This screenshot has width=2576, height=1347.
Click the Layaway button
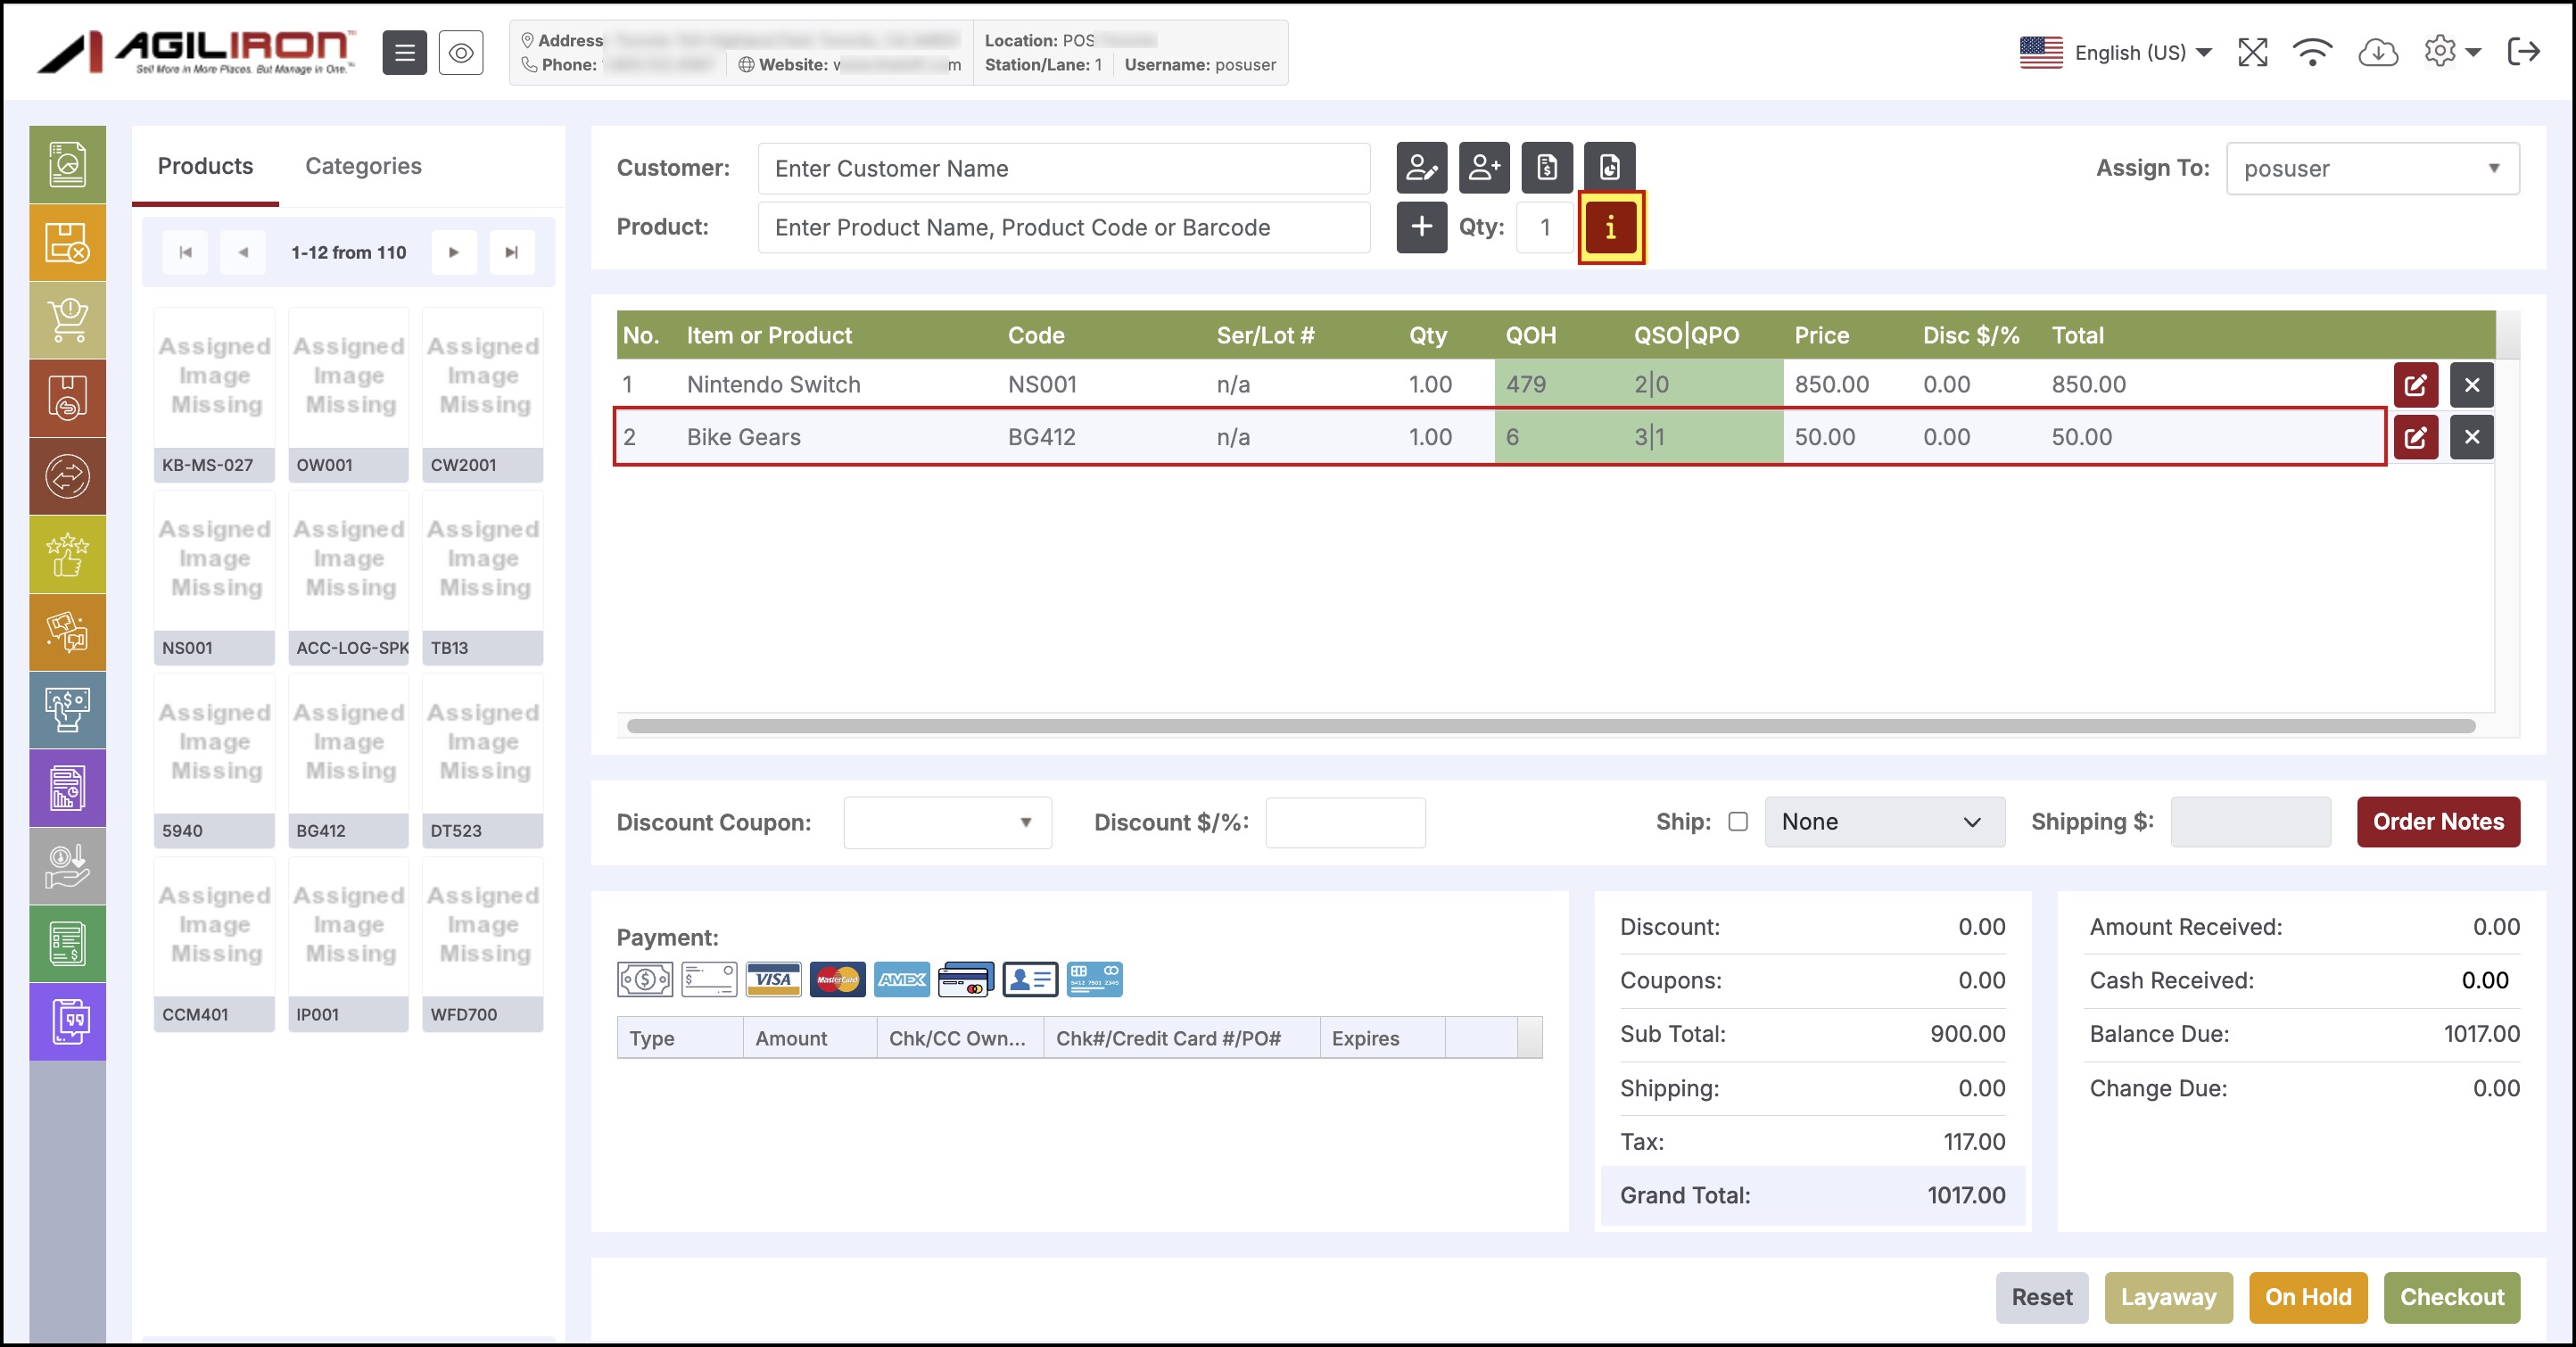click(2168, 1297)
